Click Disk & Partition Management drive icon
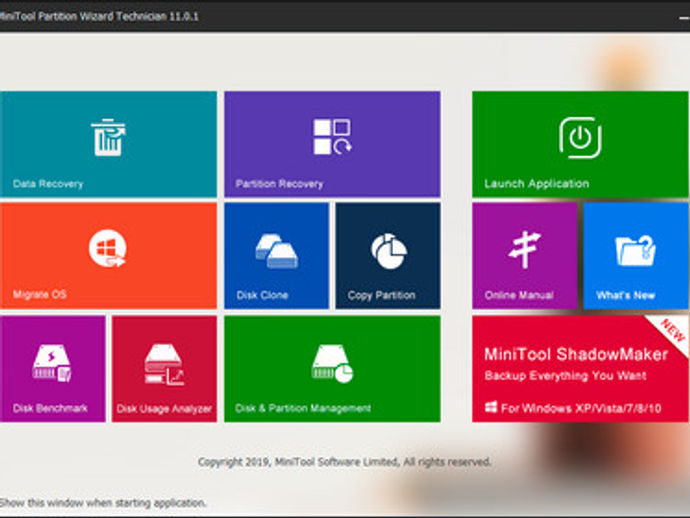The height and width of the screenshot is (518, 690). (x=332, y=364)
